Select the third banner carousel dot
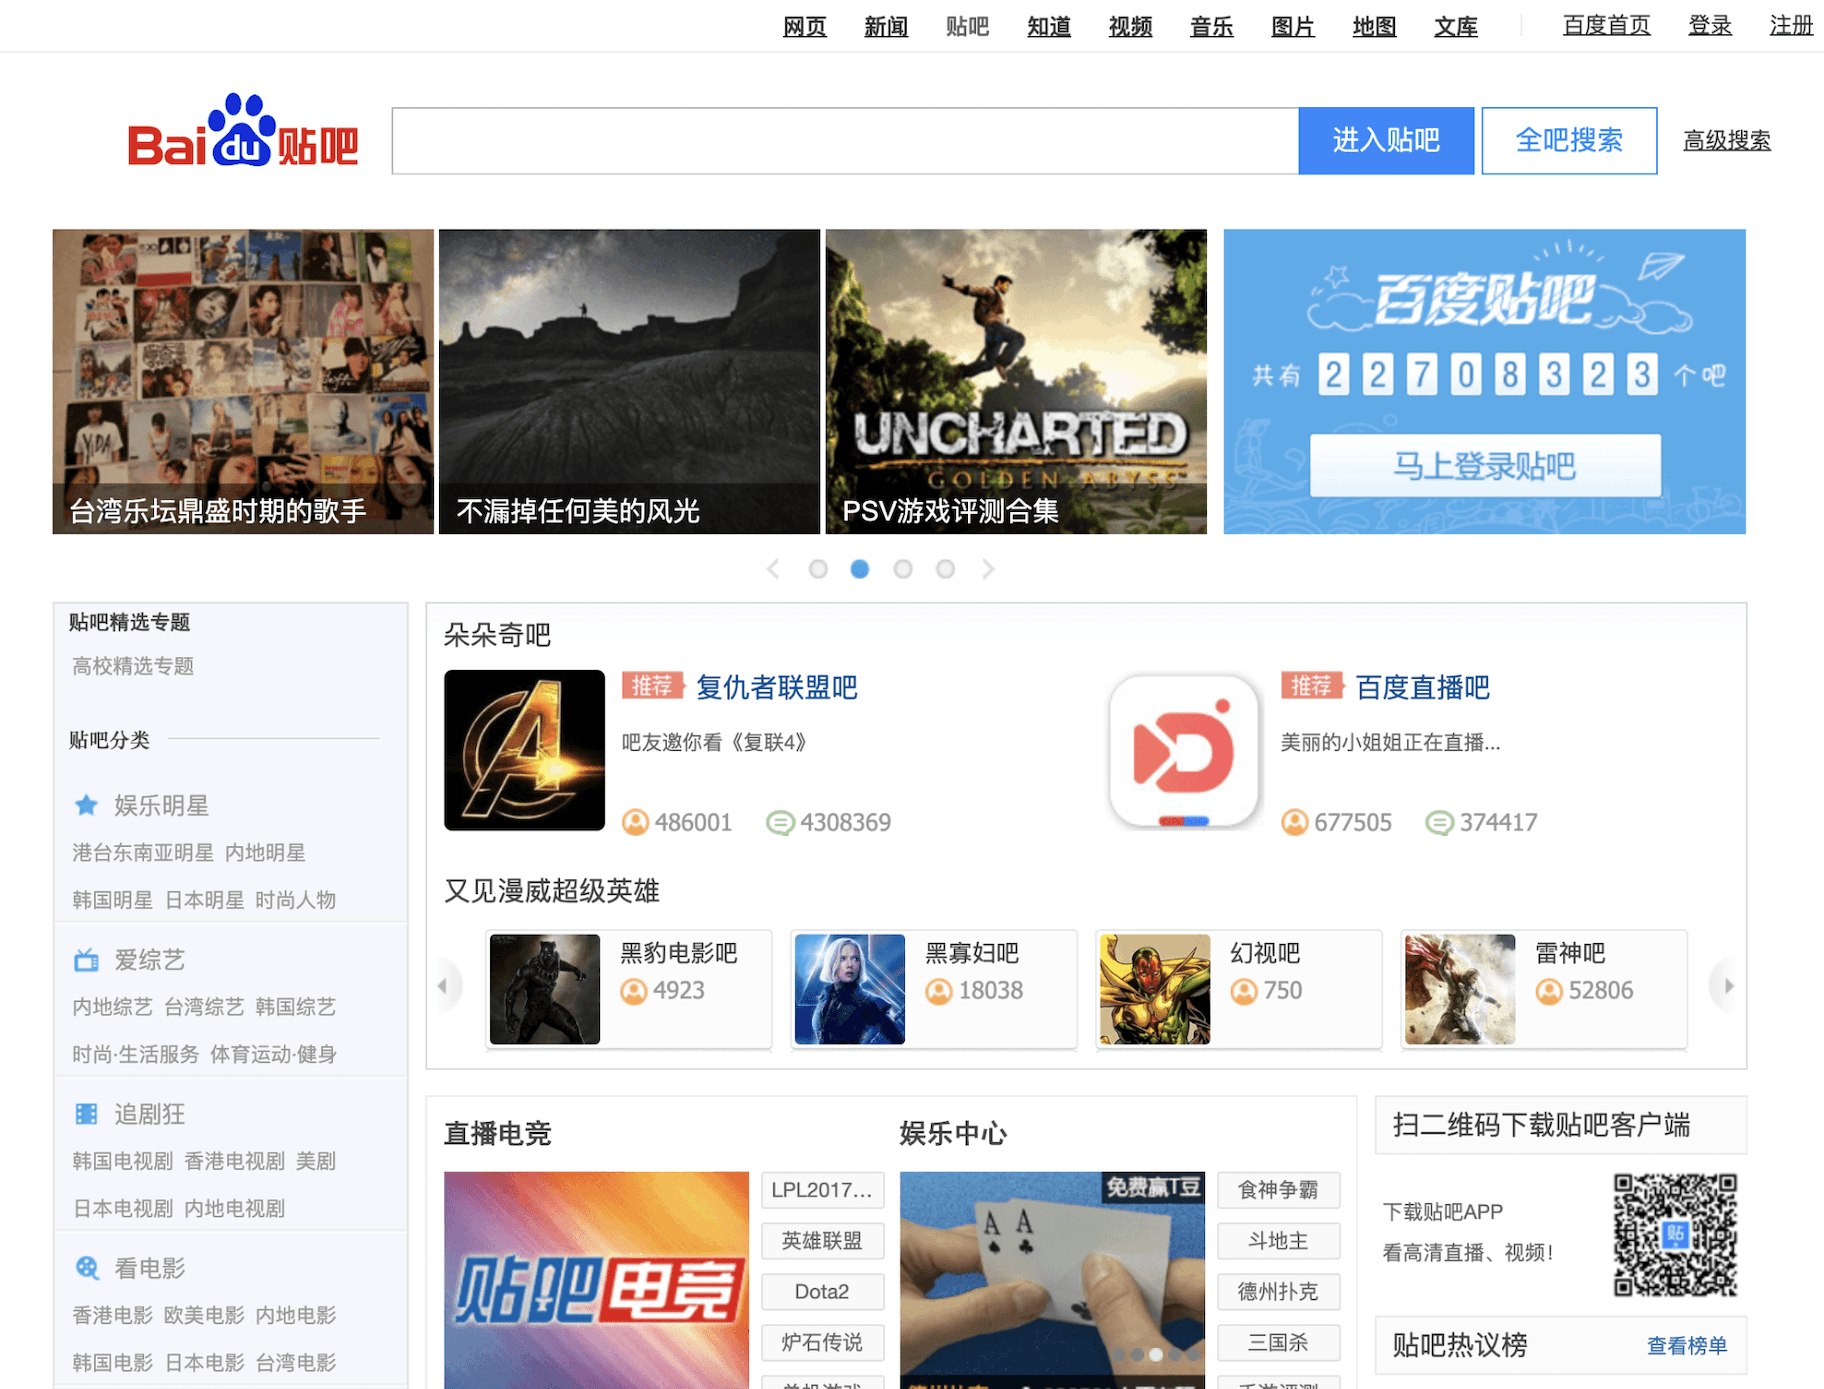1824x1389 pixels. point(903,569)
